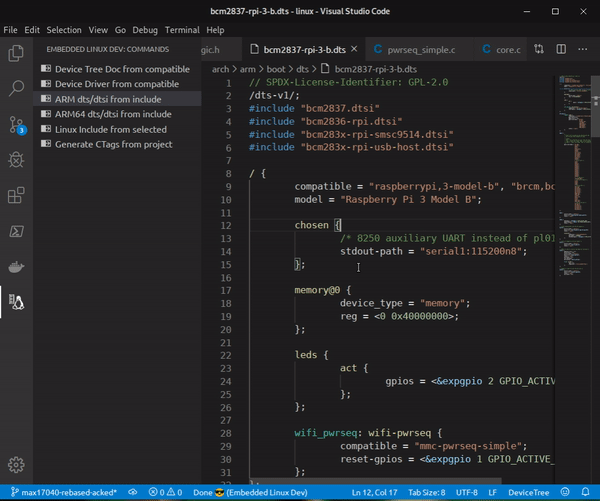Split the editor with the split icon
This screenshot has width=600, height=501.
pyautogui.click(x=561, y=49)
